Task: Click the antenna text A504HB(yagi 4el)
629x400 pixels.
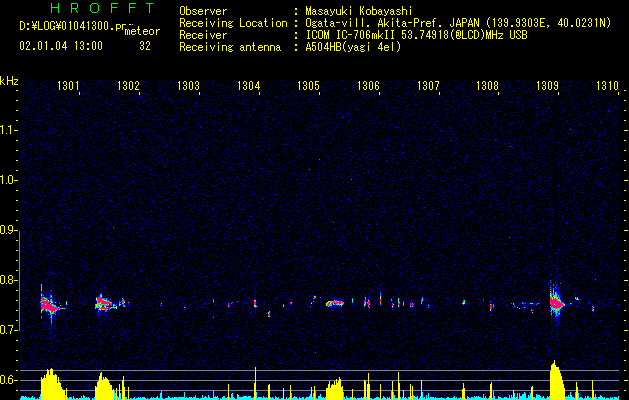Action: pos(353,47)
